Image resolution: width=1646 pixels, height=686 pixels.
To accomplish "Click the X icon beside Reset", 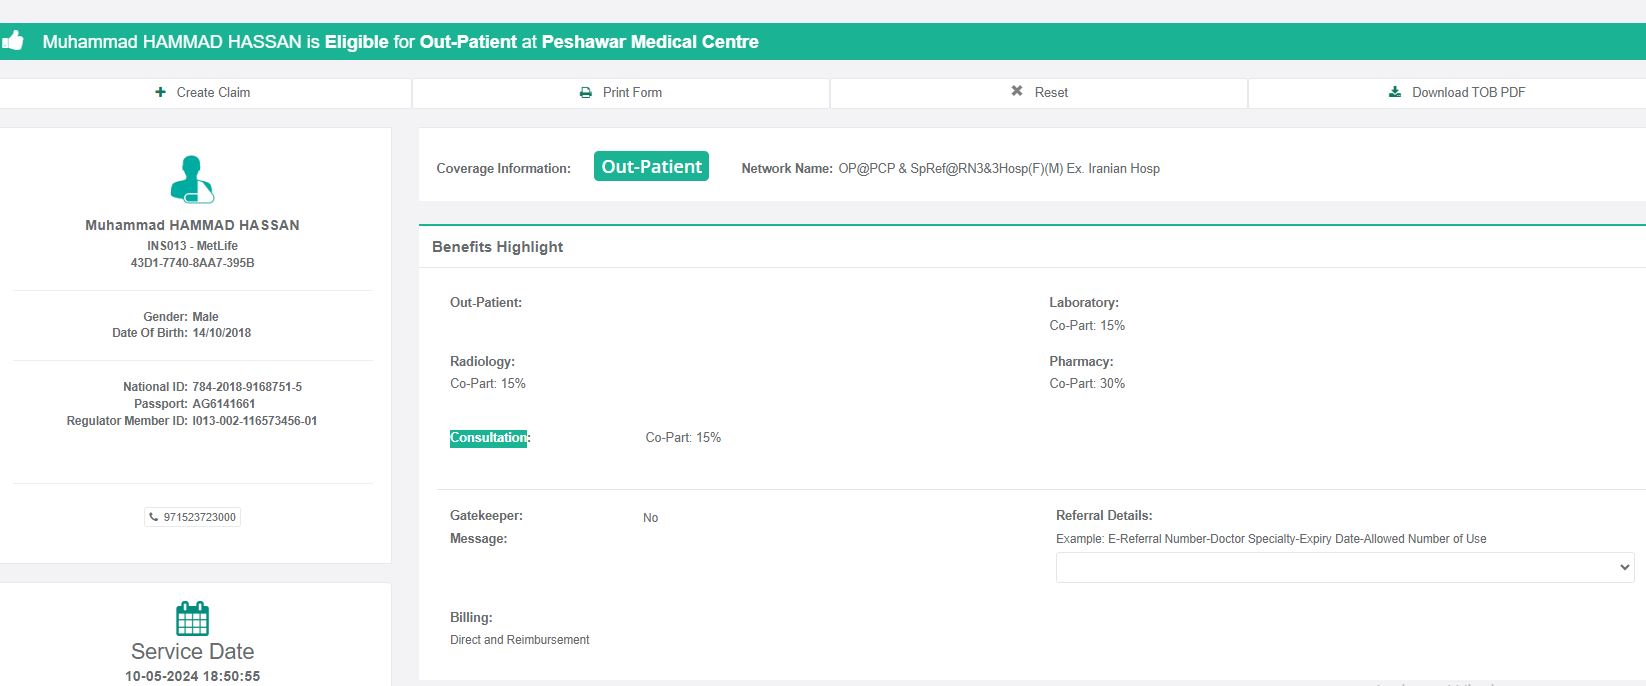I will click(x=1017, y=91).
